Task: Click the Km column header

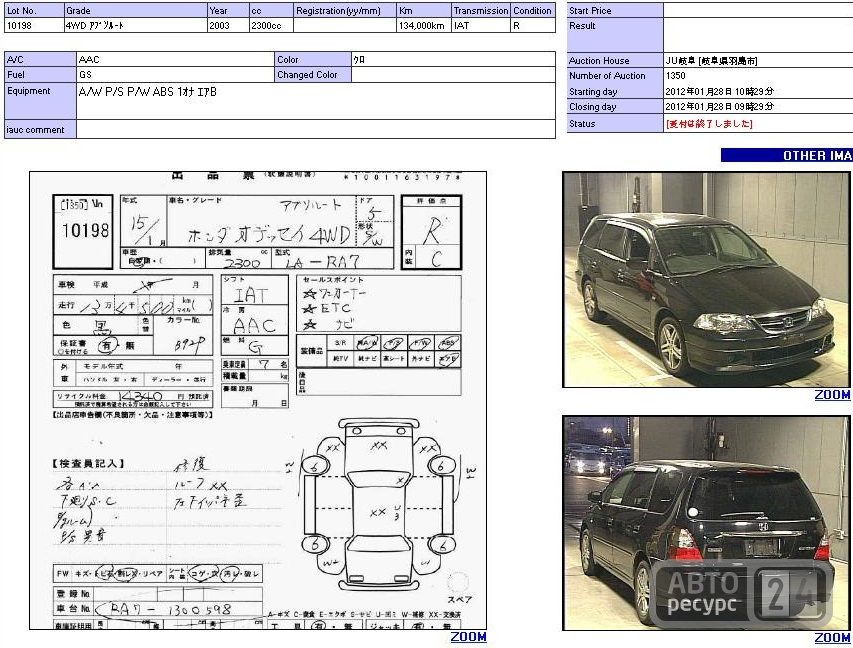Action: click(x=405, y=10)
